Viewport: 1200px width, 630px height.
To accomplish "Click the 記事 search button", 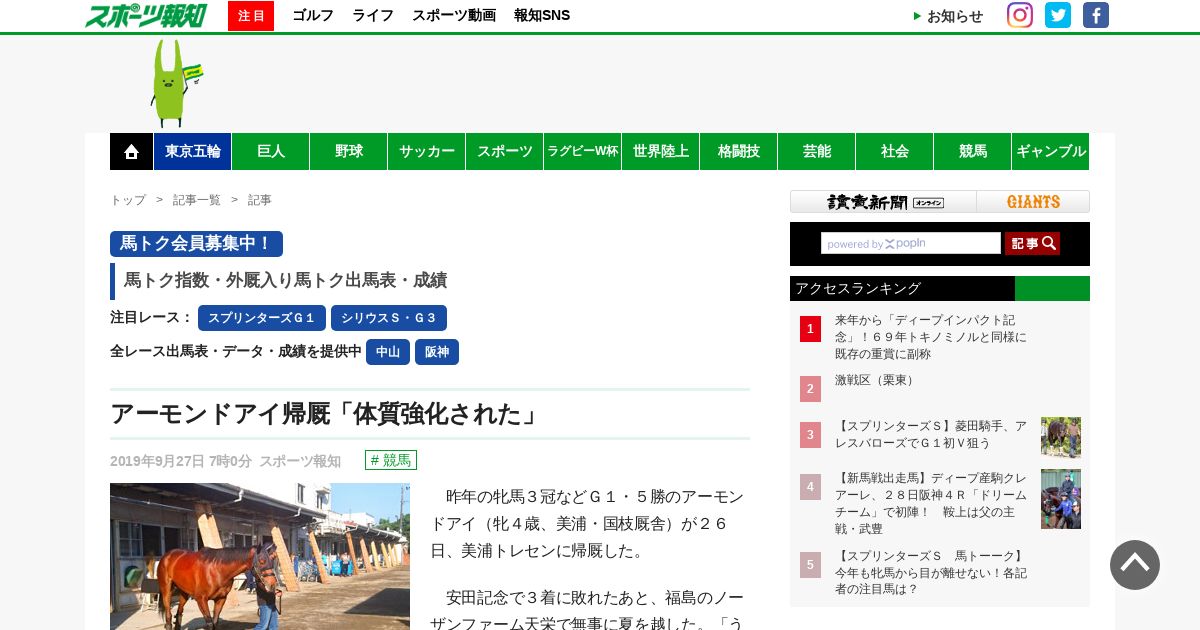I will [1032, 243].
